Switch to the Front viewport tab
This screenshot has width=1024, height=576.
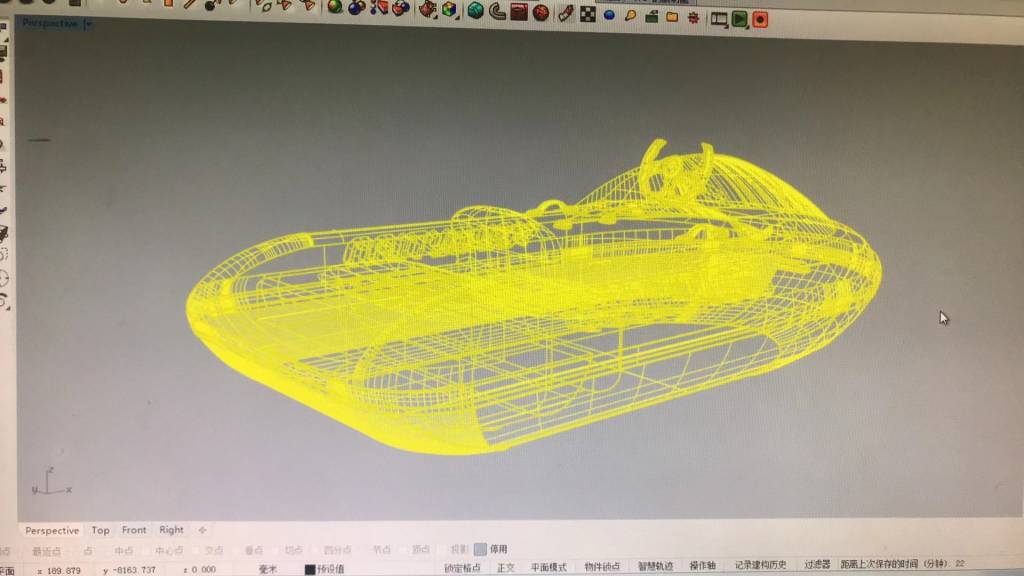tap(134, 530)
